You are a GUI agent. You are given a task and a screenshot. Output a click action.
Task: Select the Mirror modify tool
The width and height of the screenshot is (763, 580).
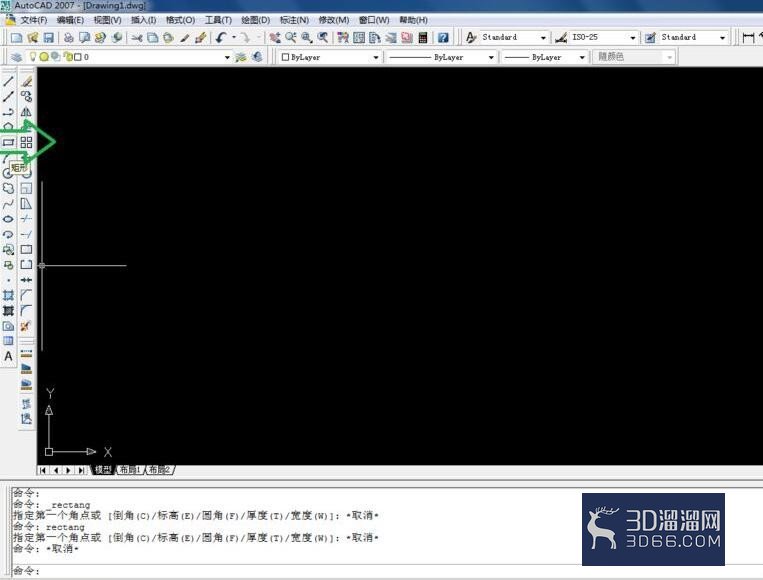[26, 112]
